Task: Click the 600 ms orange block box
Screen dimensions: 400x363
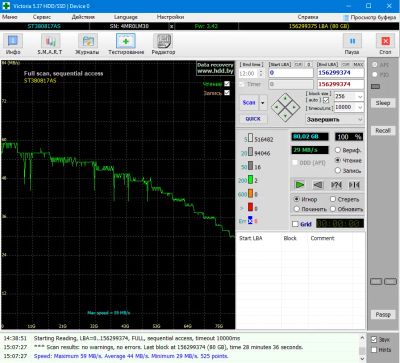Action: pos(250,194)
